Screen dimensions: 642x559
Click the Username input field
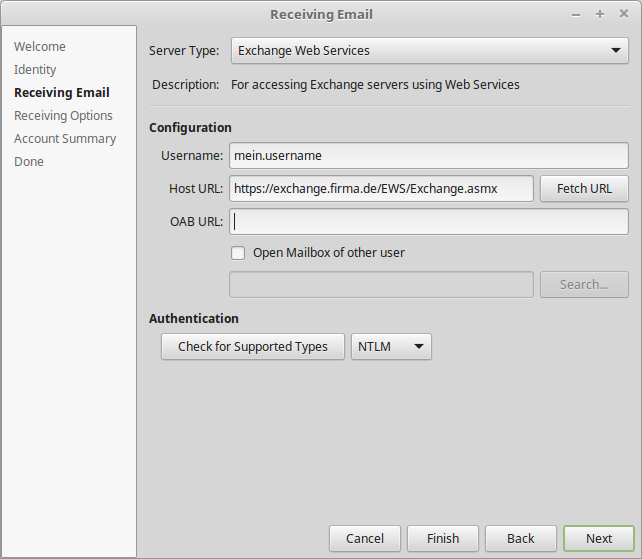click(x=429, y=156)
